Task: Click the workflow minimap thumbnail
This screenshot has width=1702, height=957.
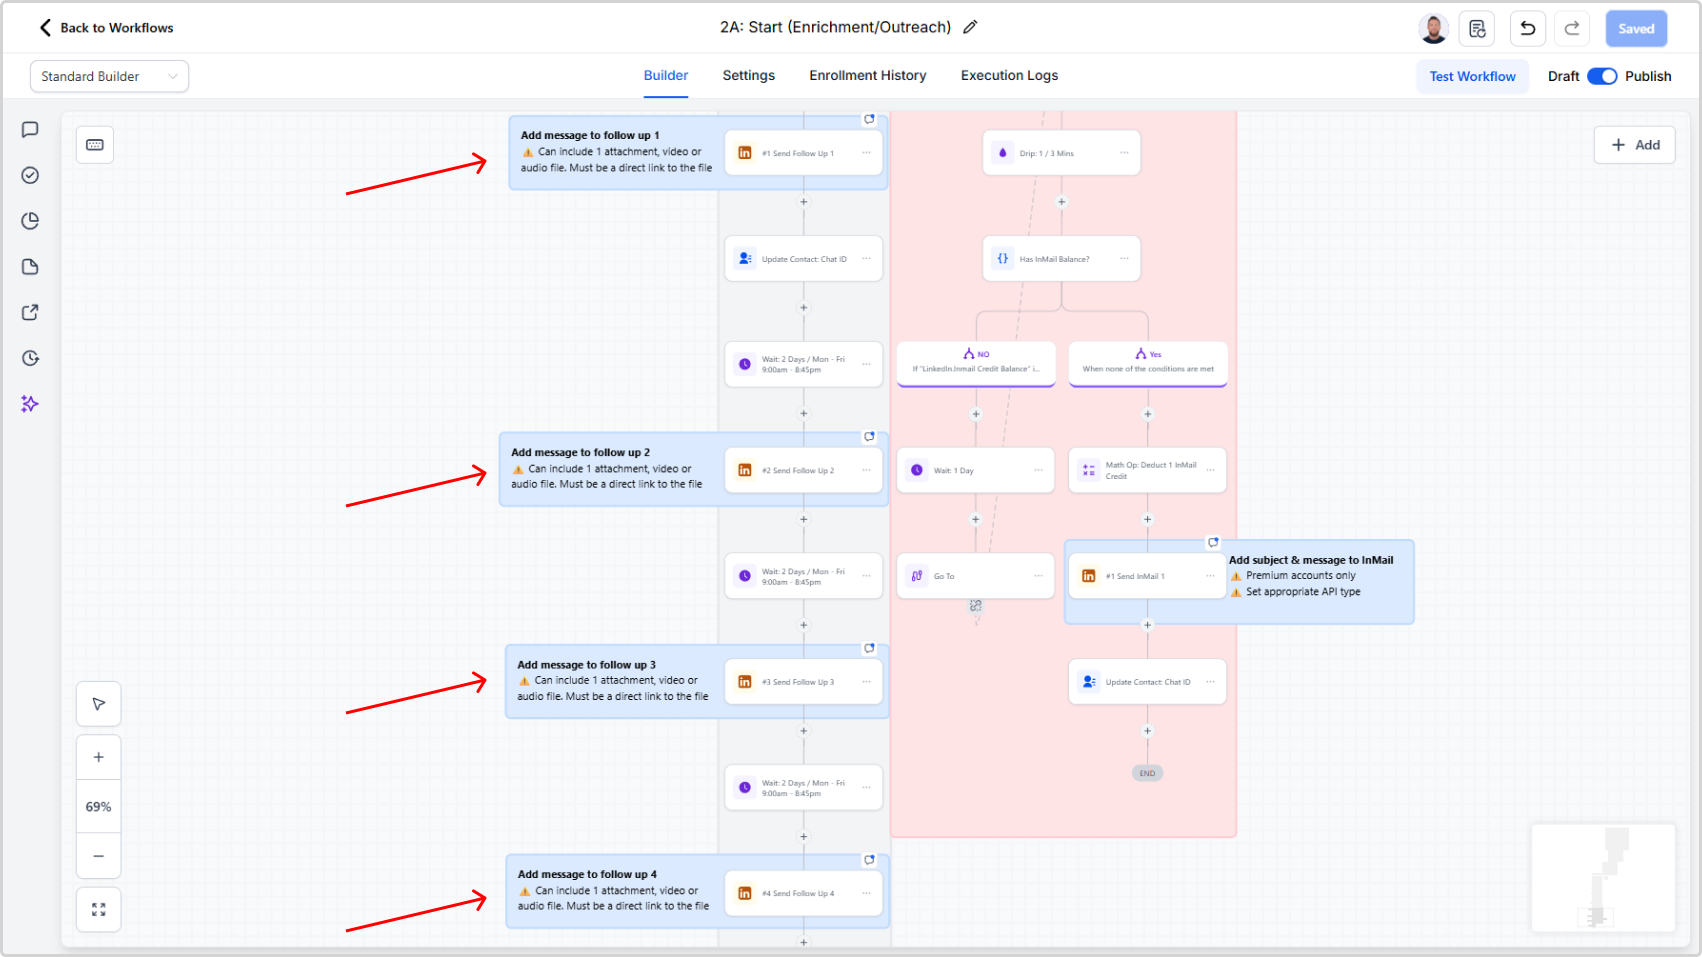Action: pos(1603,878)
